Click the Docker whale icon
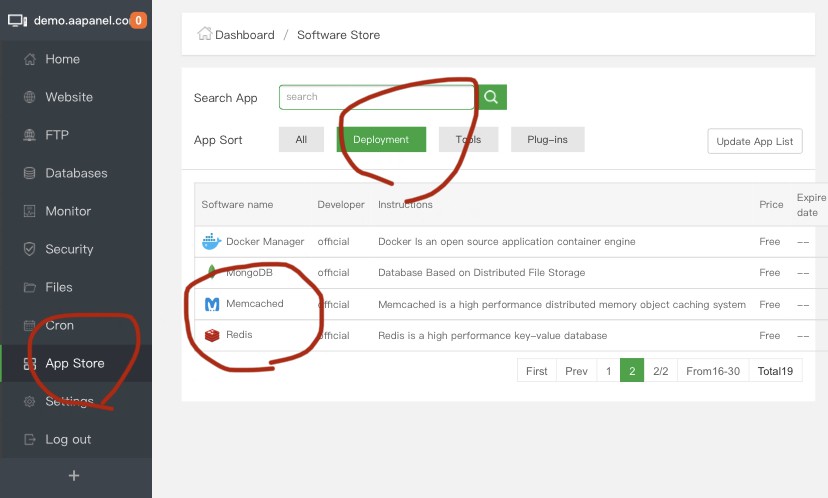This screenshot has height=498, width=828. 211,241
